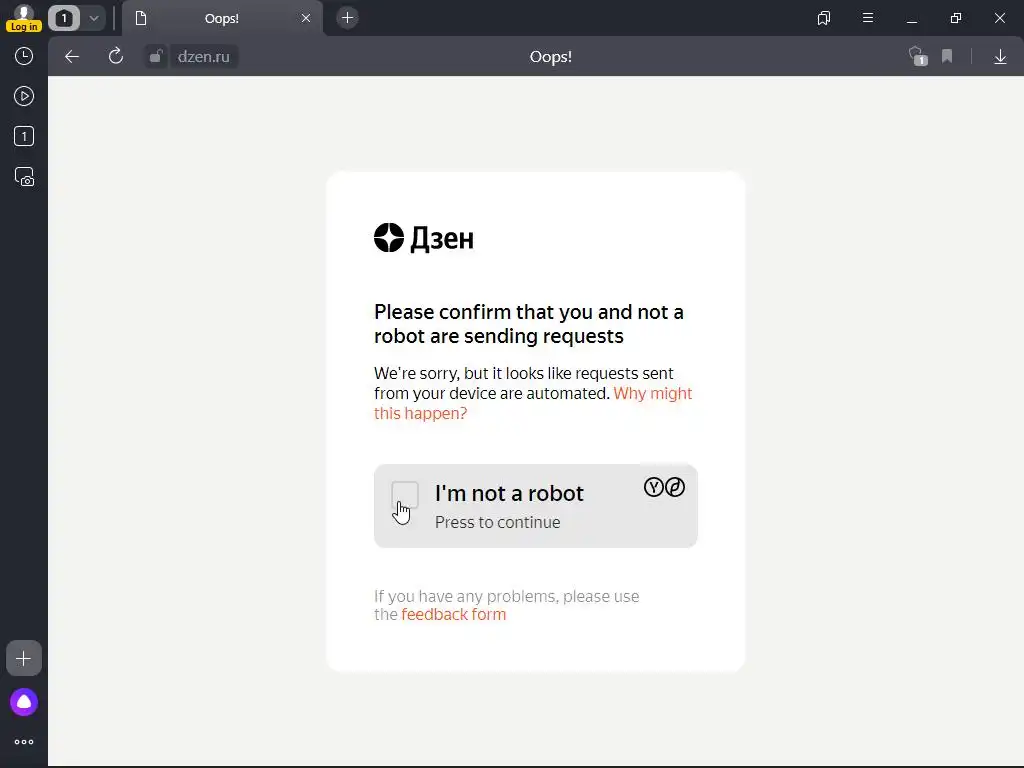The height and width of the screenshot is (768, 1024).
Task: Select the Oops! tab
Action: pyautogui.click(x=222, y=18)
